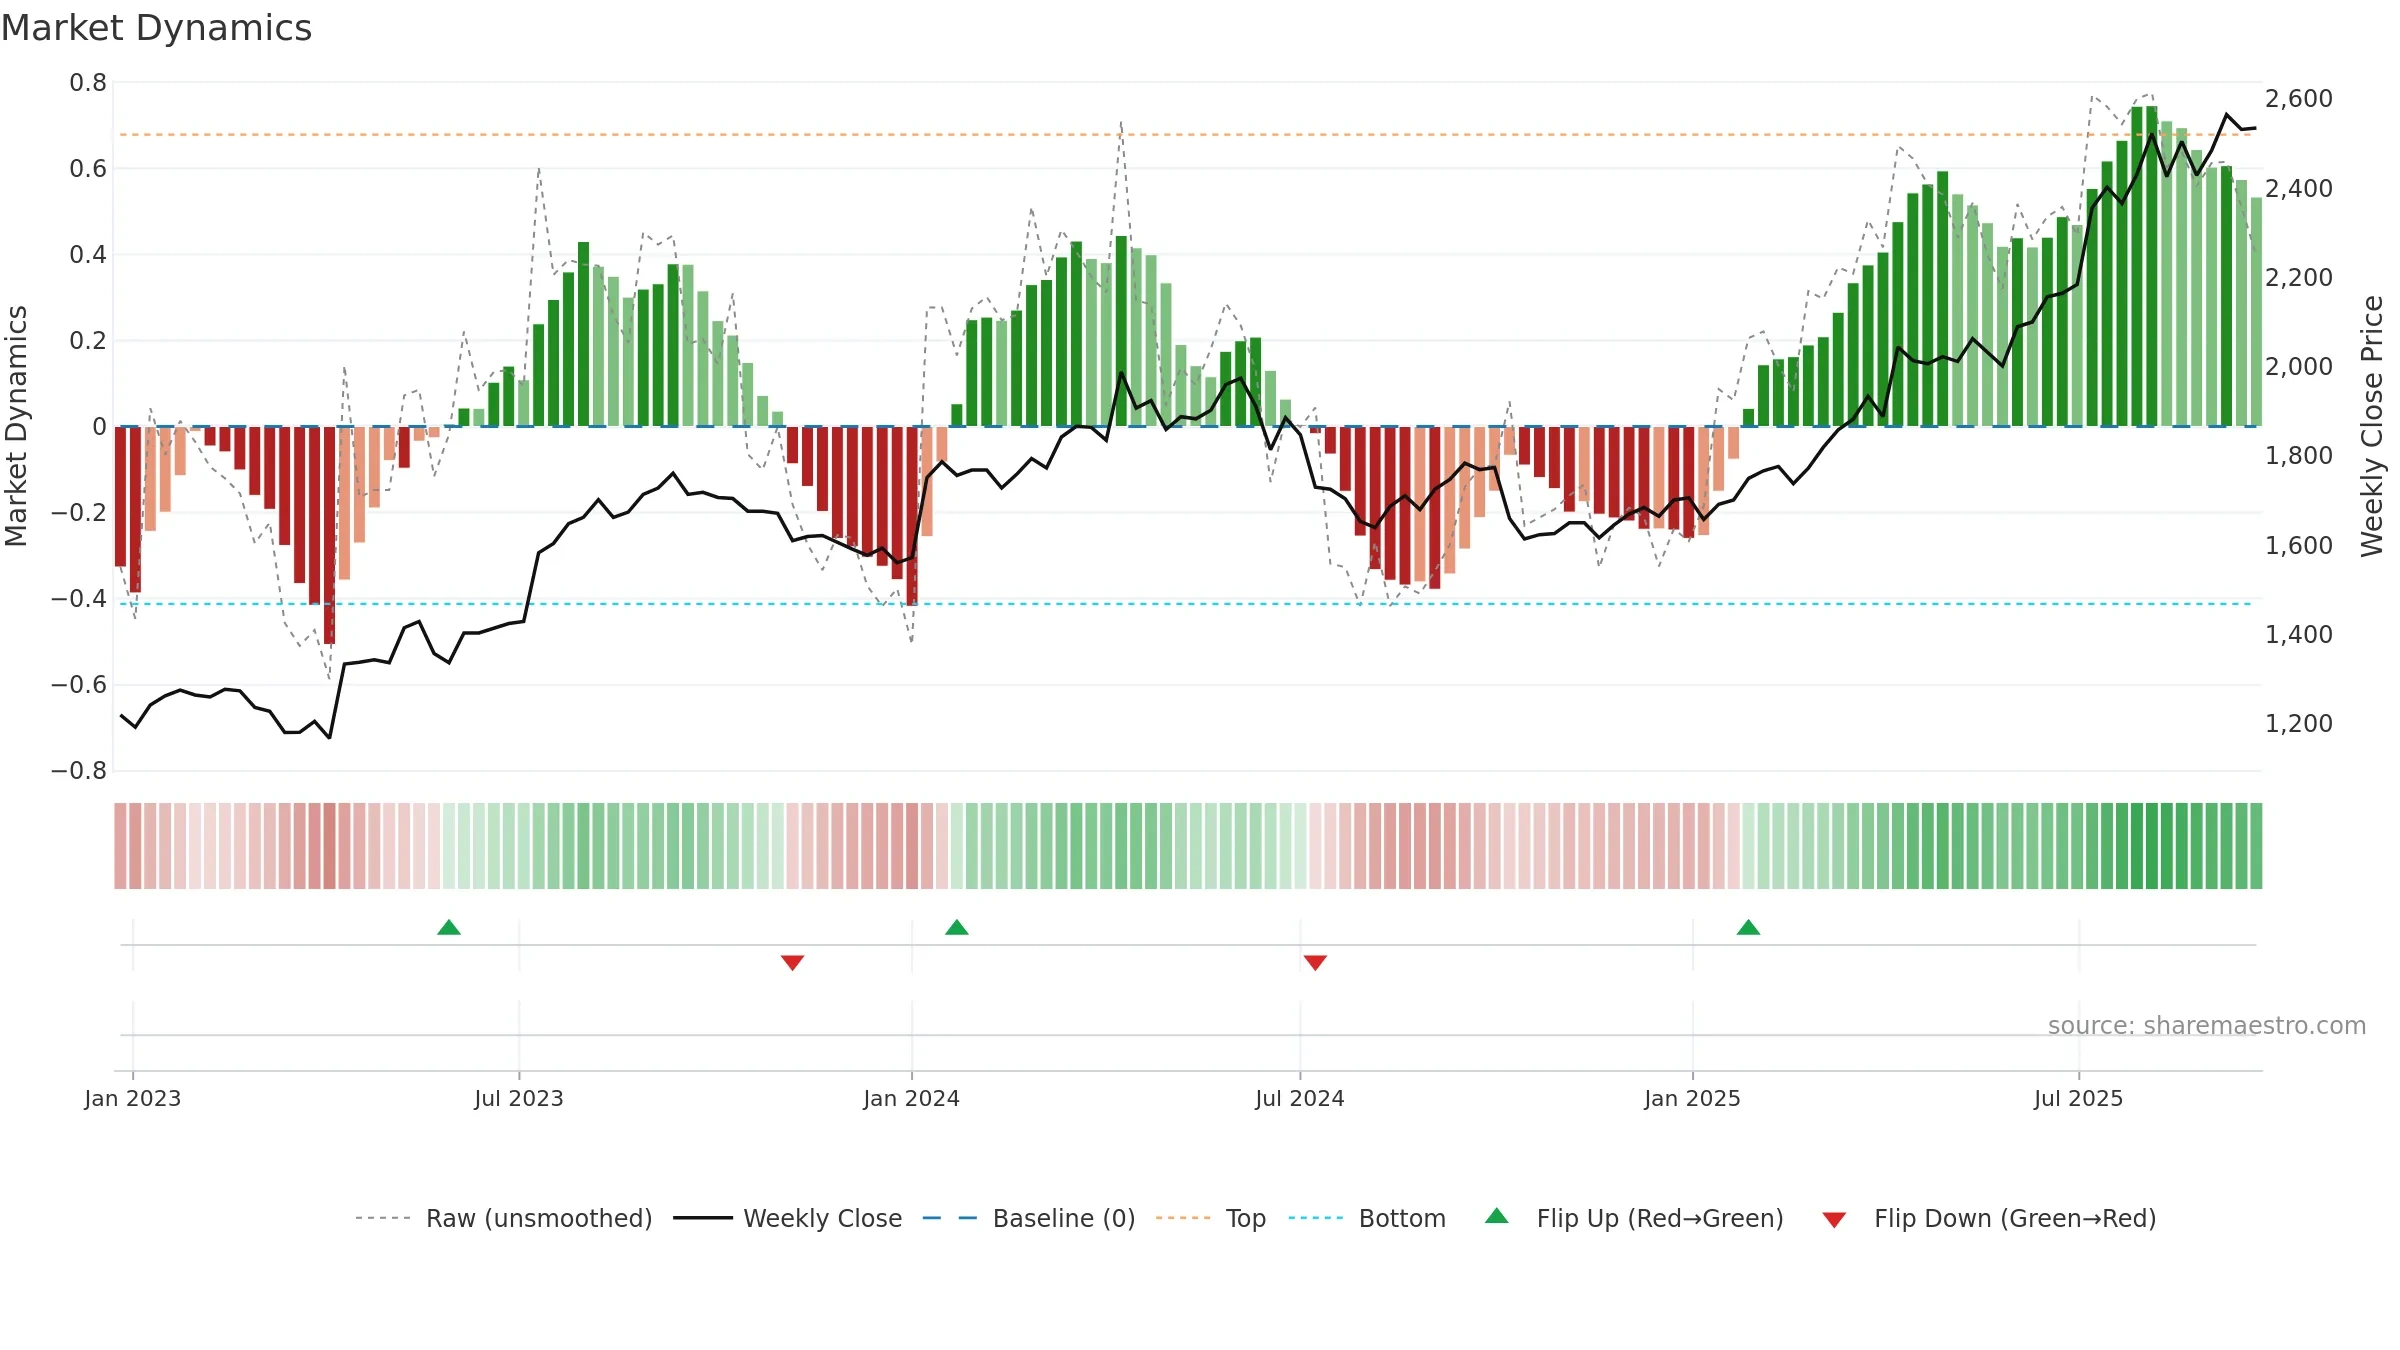This screenshot has height=1350, width=2400.
Task: Click the Jan 2024 x-axis label
Action: 912,1098
